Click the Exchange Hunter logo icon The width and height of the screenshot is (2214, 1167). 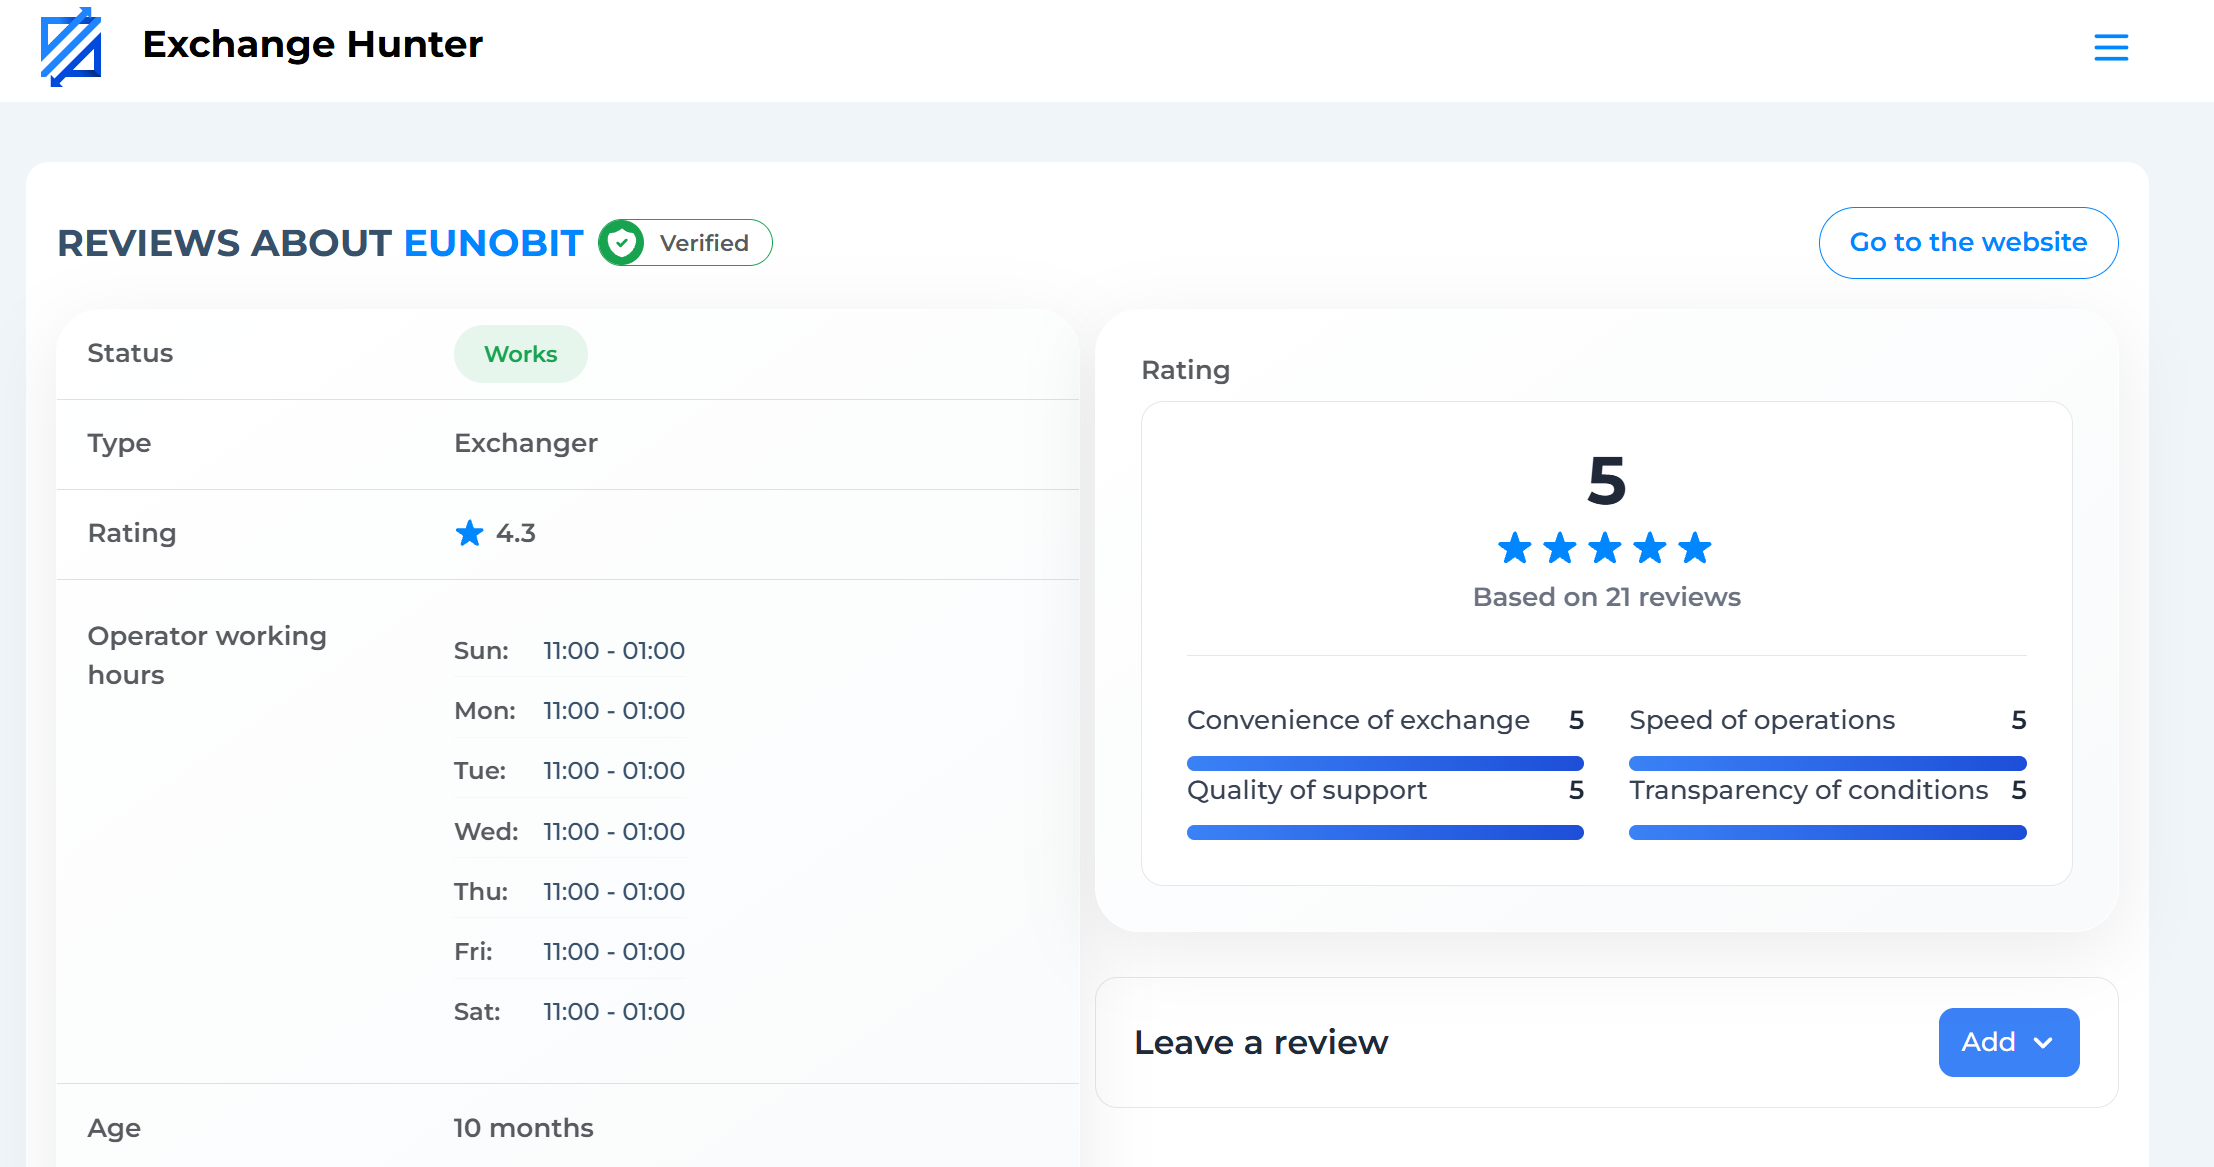[x=71, y=47]
